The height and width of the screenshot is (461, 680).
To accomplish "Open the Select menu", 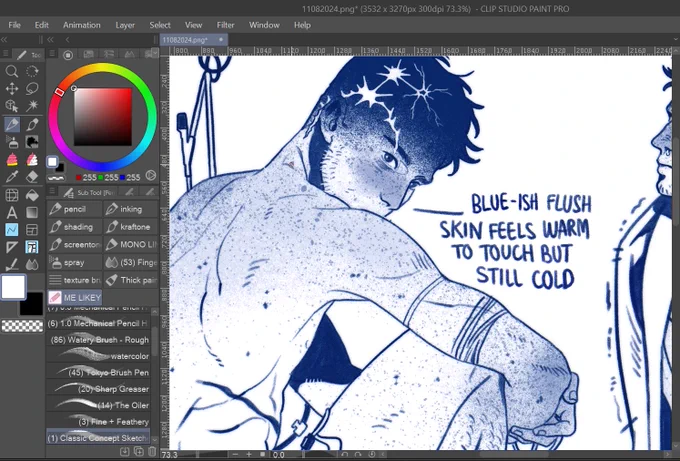I will pos(160,25).
